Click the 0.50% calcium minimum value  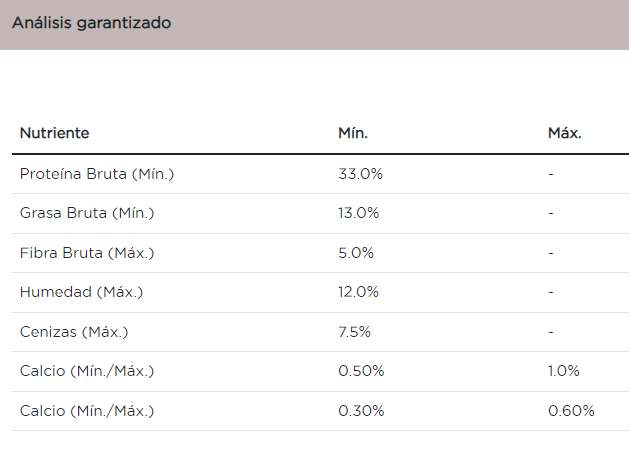361,371
